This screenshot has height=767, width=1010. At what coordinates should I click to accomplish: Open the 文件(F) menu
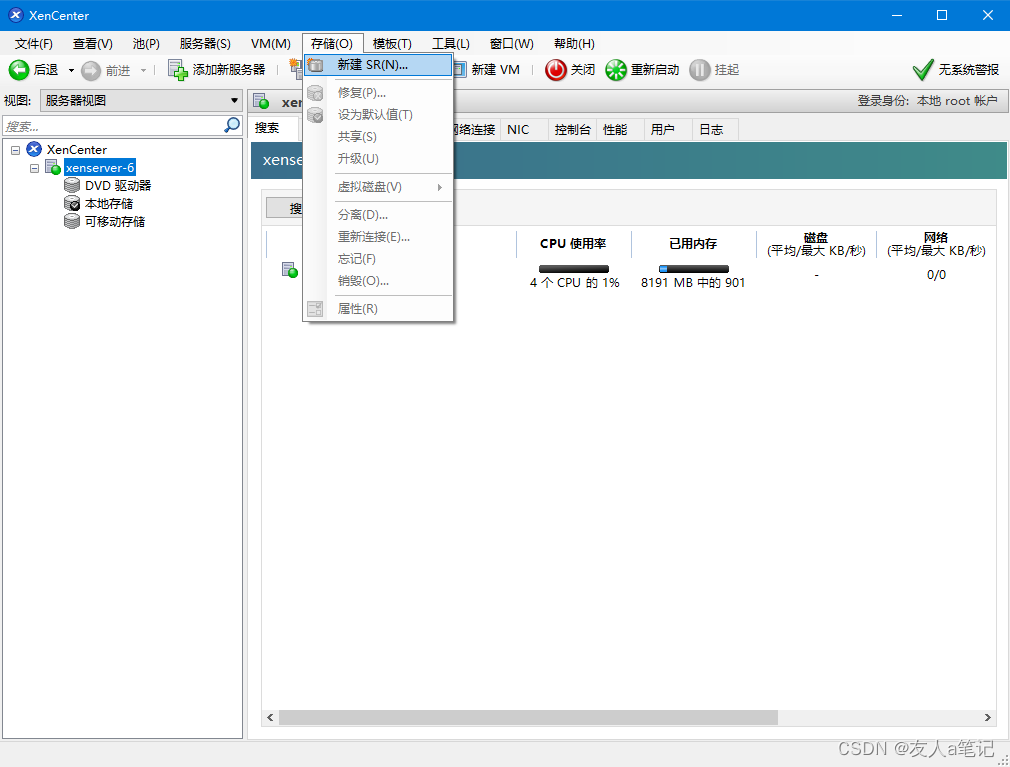[33, 43]
